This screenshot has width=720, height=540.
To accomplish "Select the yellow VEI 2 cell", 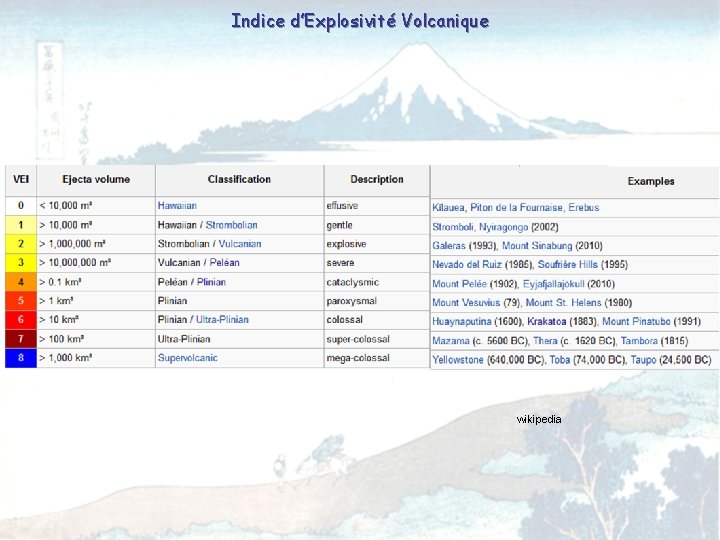I will point(21,244).
